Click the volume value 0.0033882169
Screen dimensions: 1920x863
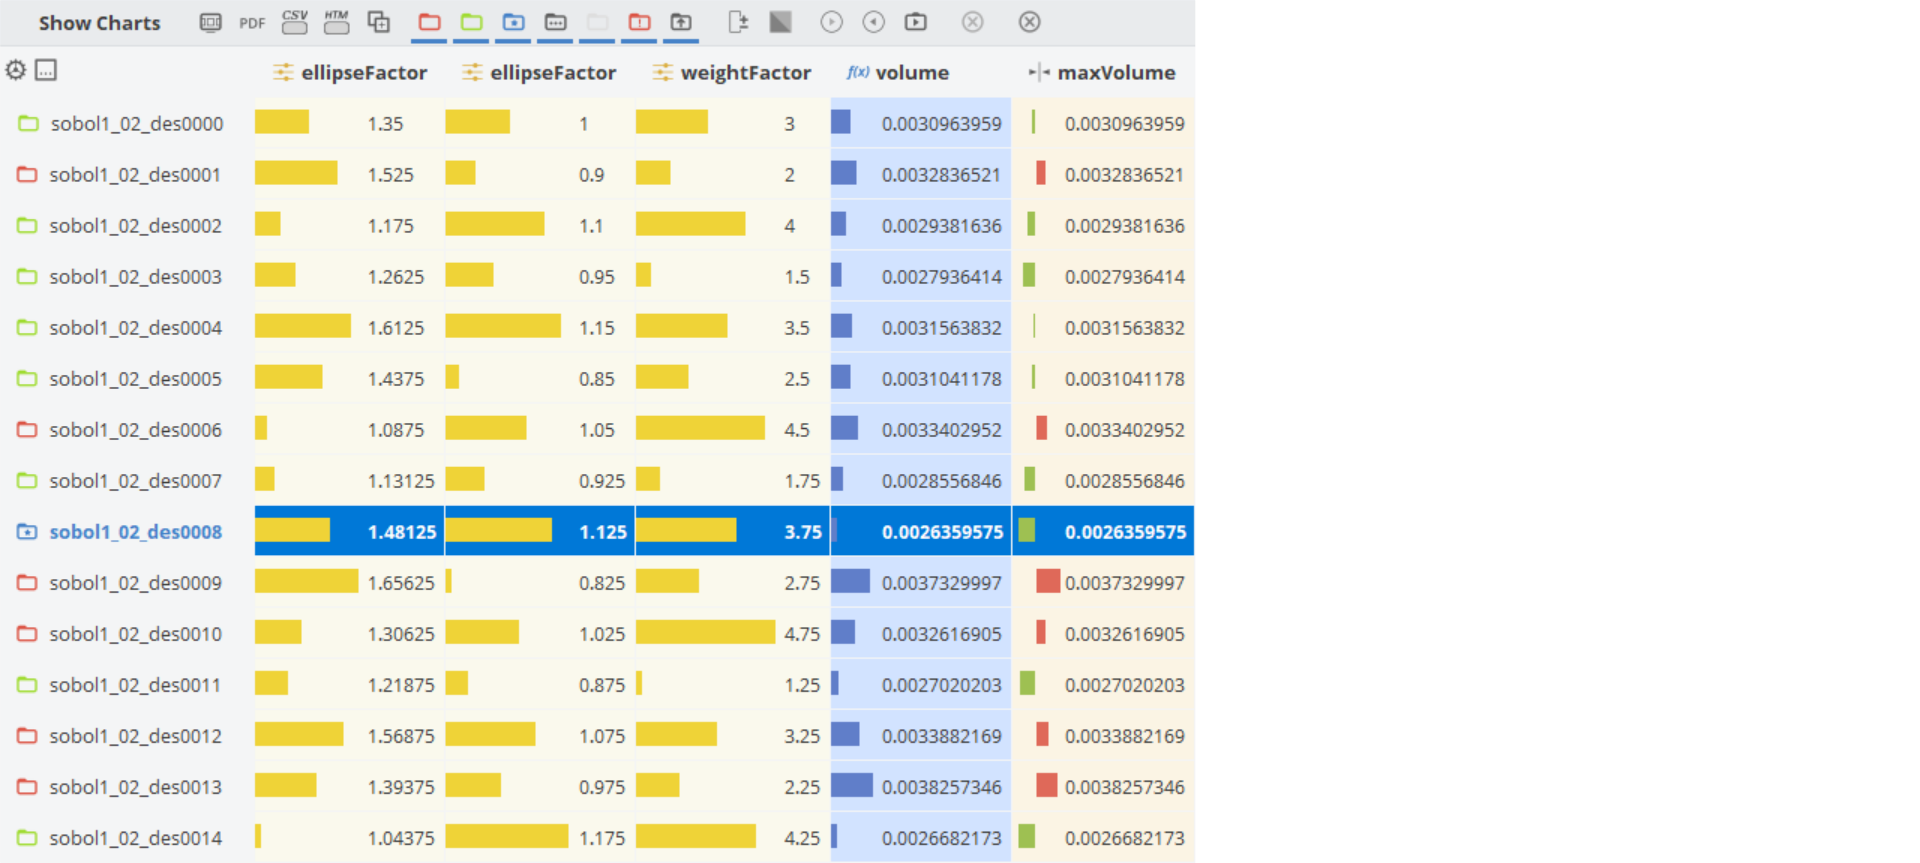coord(941,736)
